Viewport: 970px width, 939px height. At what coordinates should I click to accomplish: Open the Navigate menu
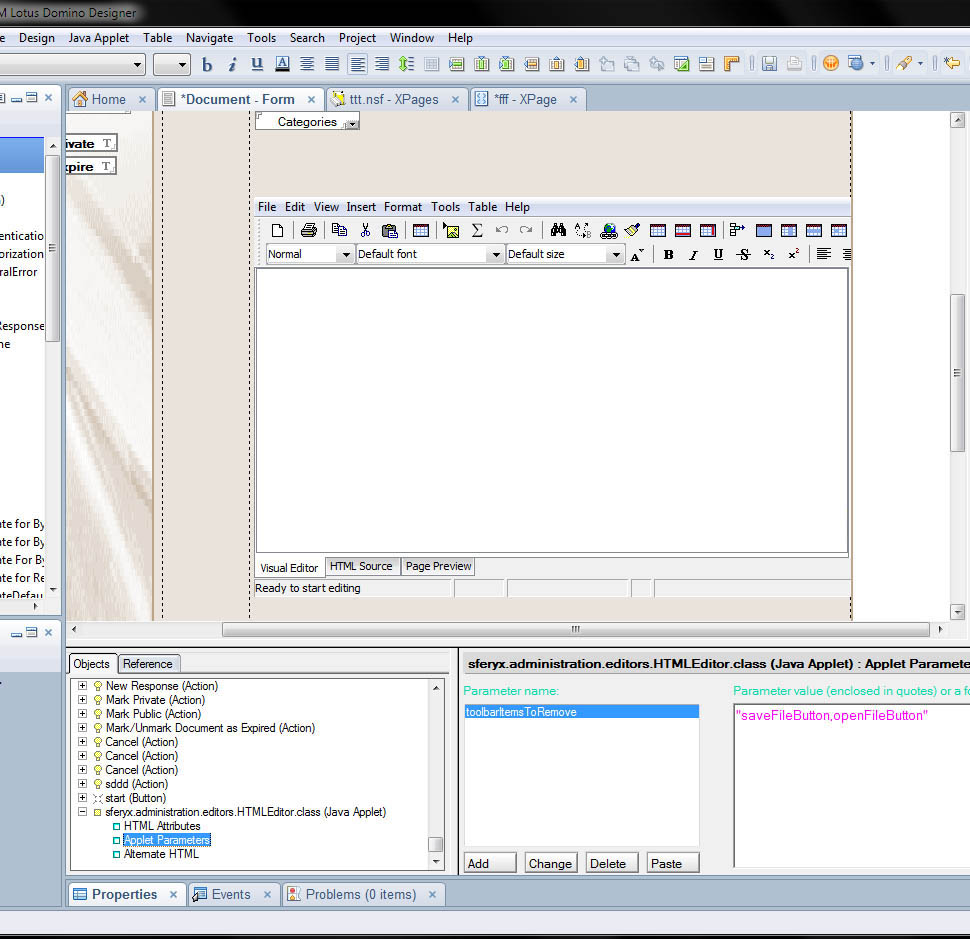click(x=210, y=38)
